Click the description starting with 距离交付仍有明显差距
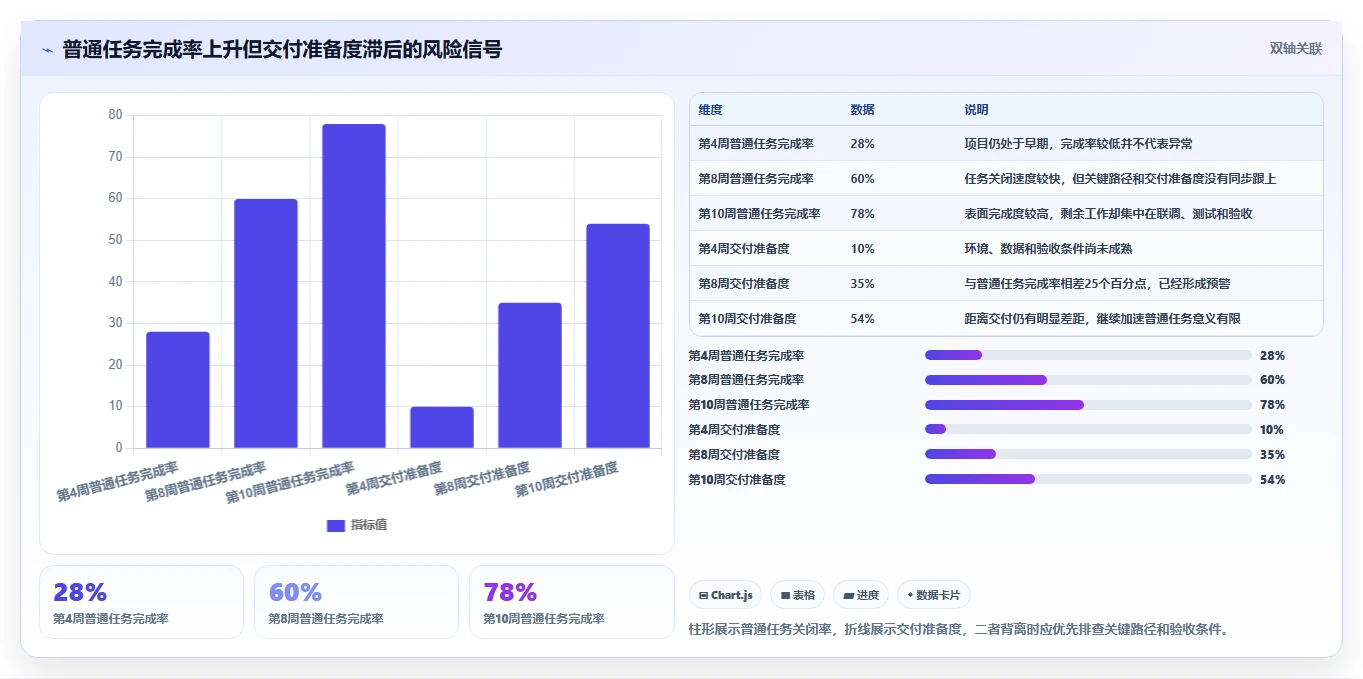 [x=1102, y=319]
